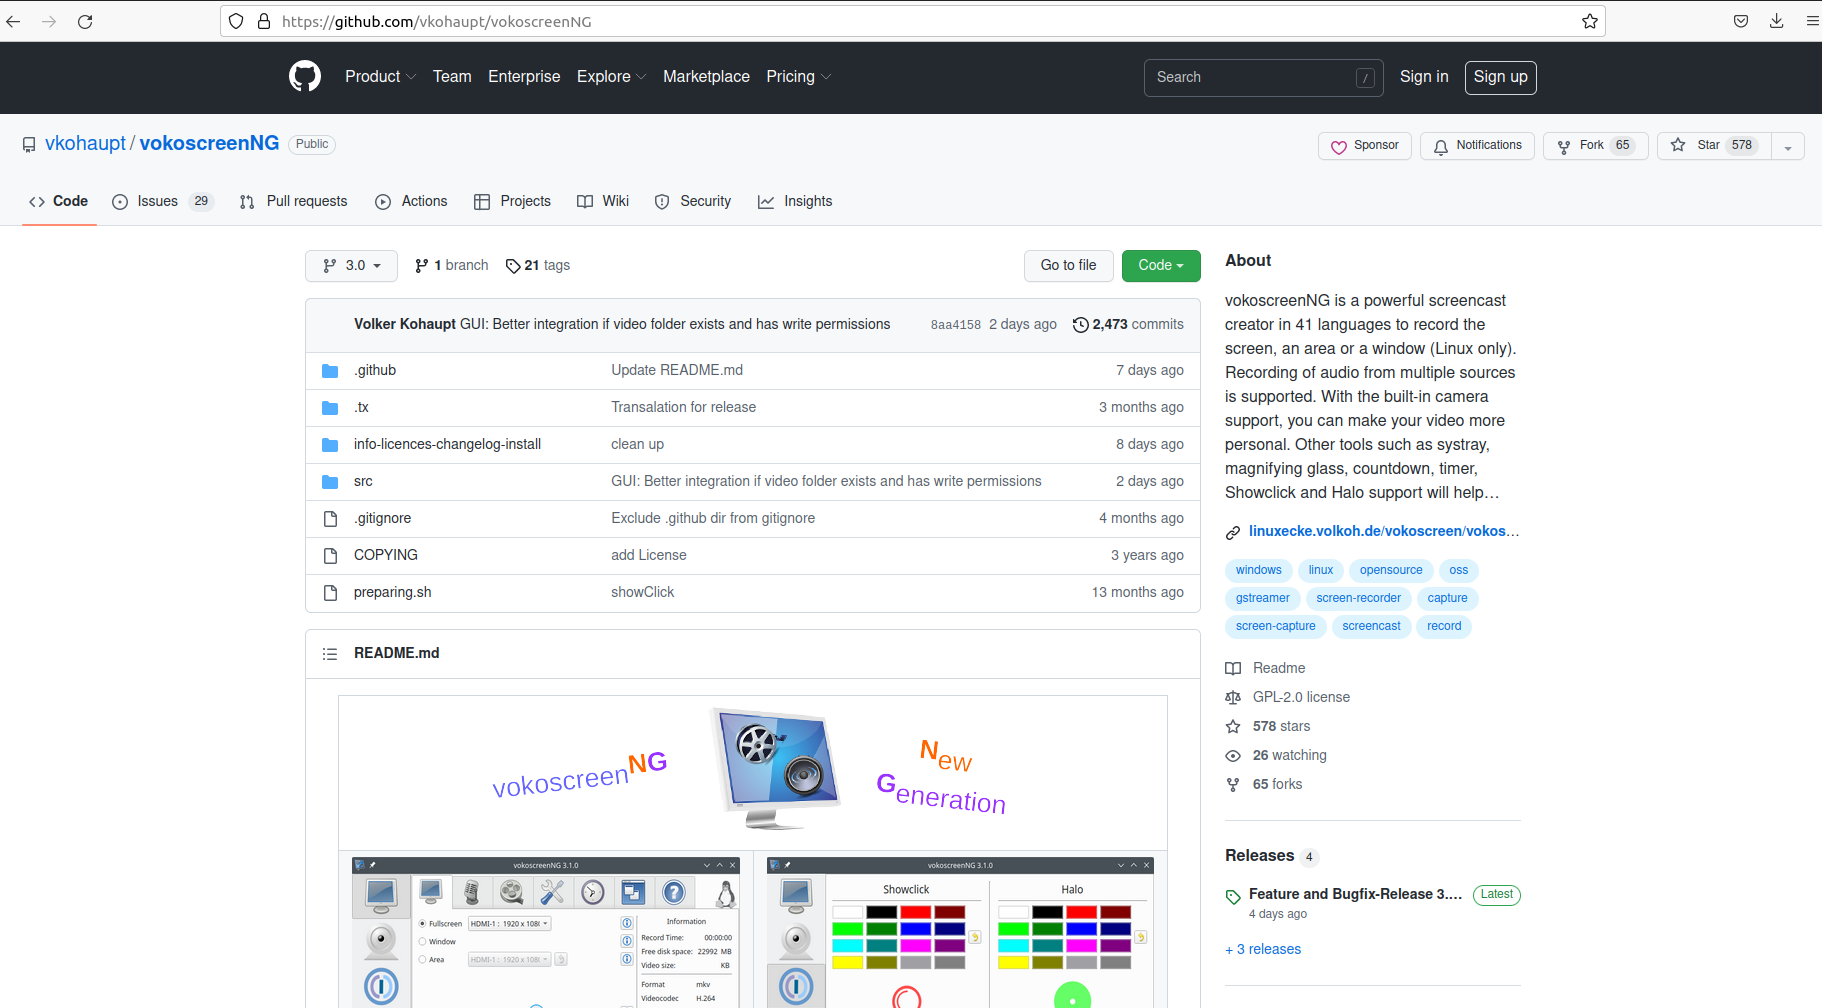This screenshot has width=1822, height=1008.
Task: Open the commit history clock icon
Action: [x=1081, y=325]
